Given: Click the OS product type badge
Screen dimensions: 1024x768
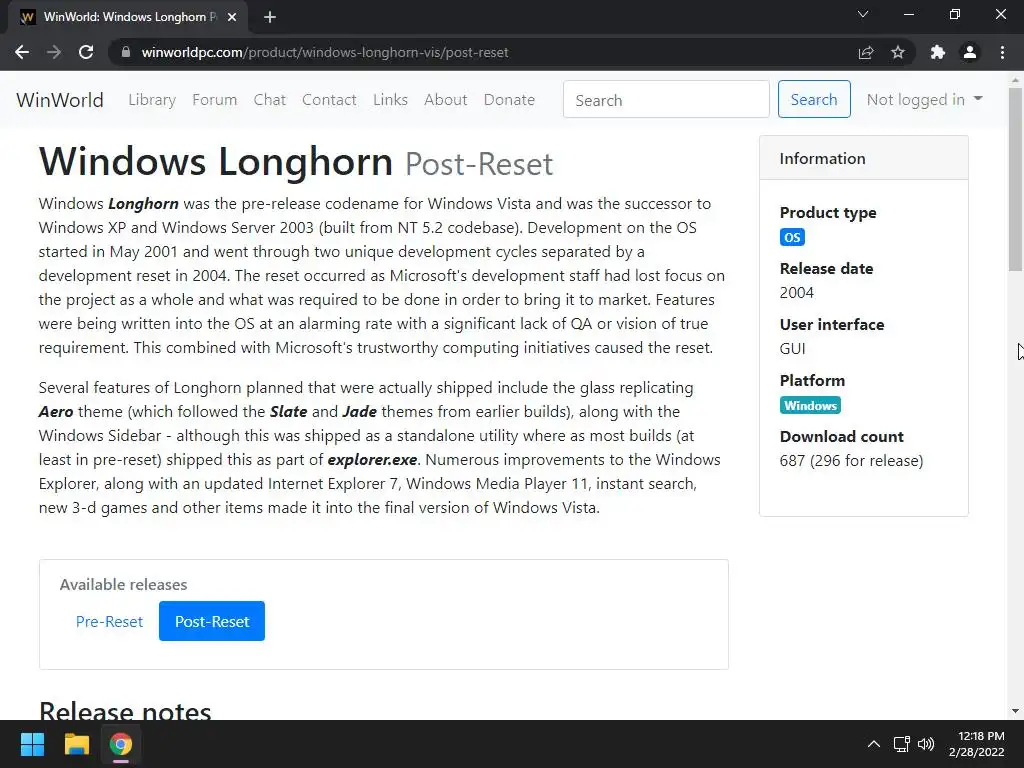Looking at the screenshot, I should (x=792, y=237).
